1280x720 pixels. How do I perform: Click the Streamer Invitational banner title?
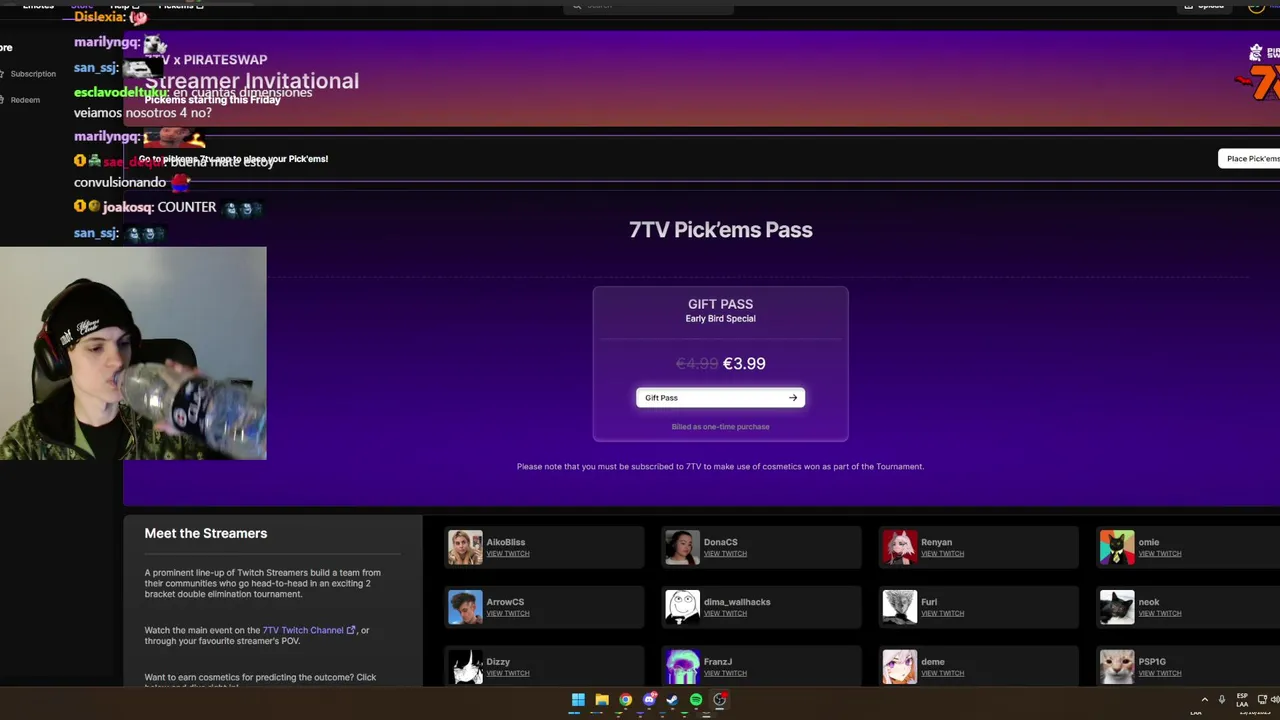(x=251, y=81)
